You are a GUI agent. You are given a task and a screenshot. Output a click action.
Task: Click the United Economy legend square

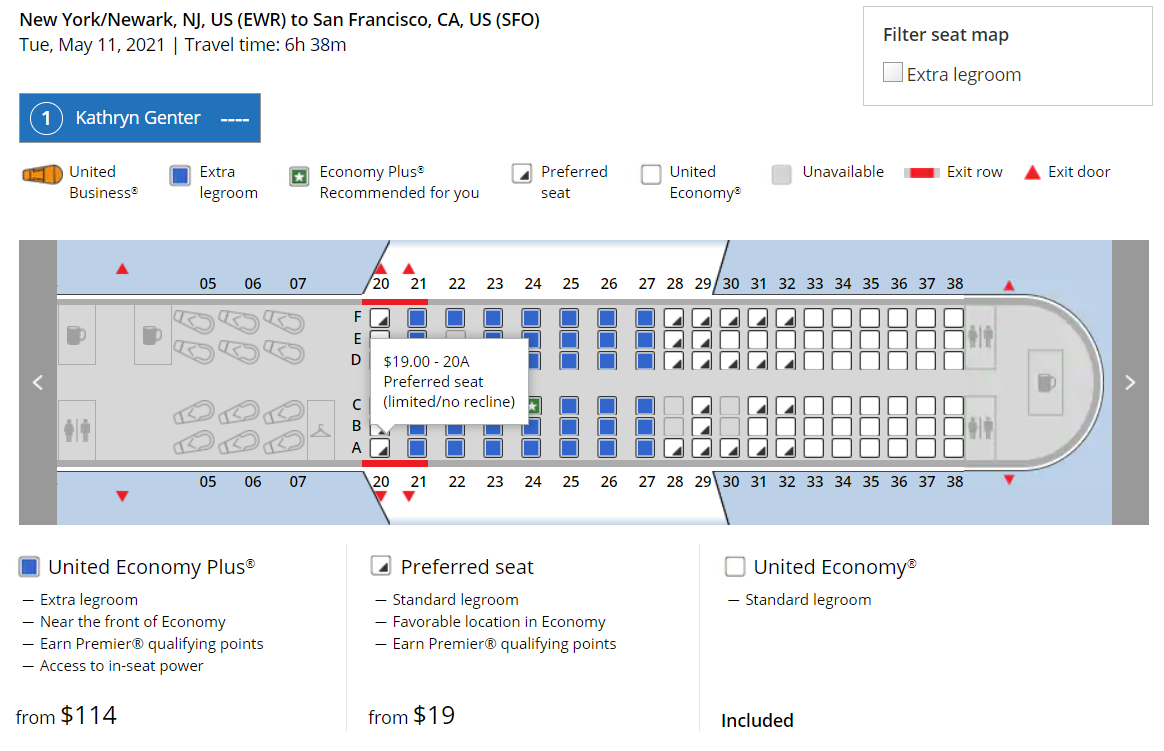pyautogui.click(x=651, y=172)
